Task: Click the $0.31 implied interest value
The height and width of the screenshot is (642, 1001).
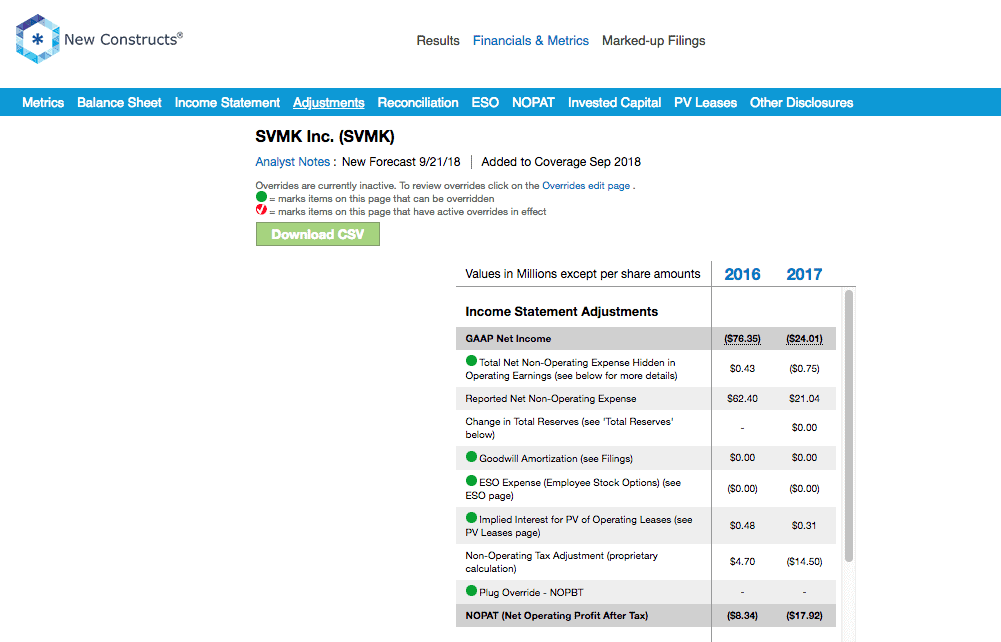Action: tap(804, 525)
